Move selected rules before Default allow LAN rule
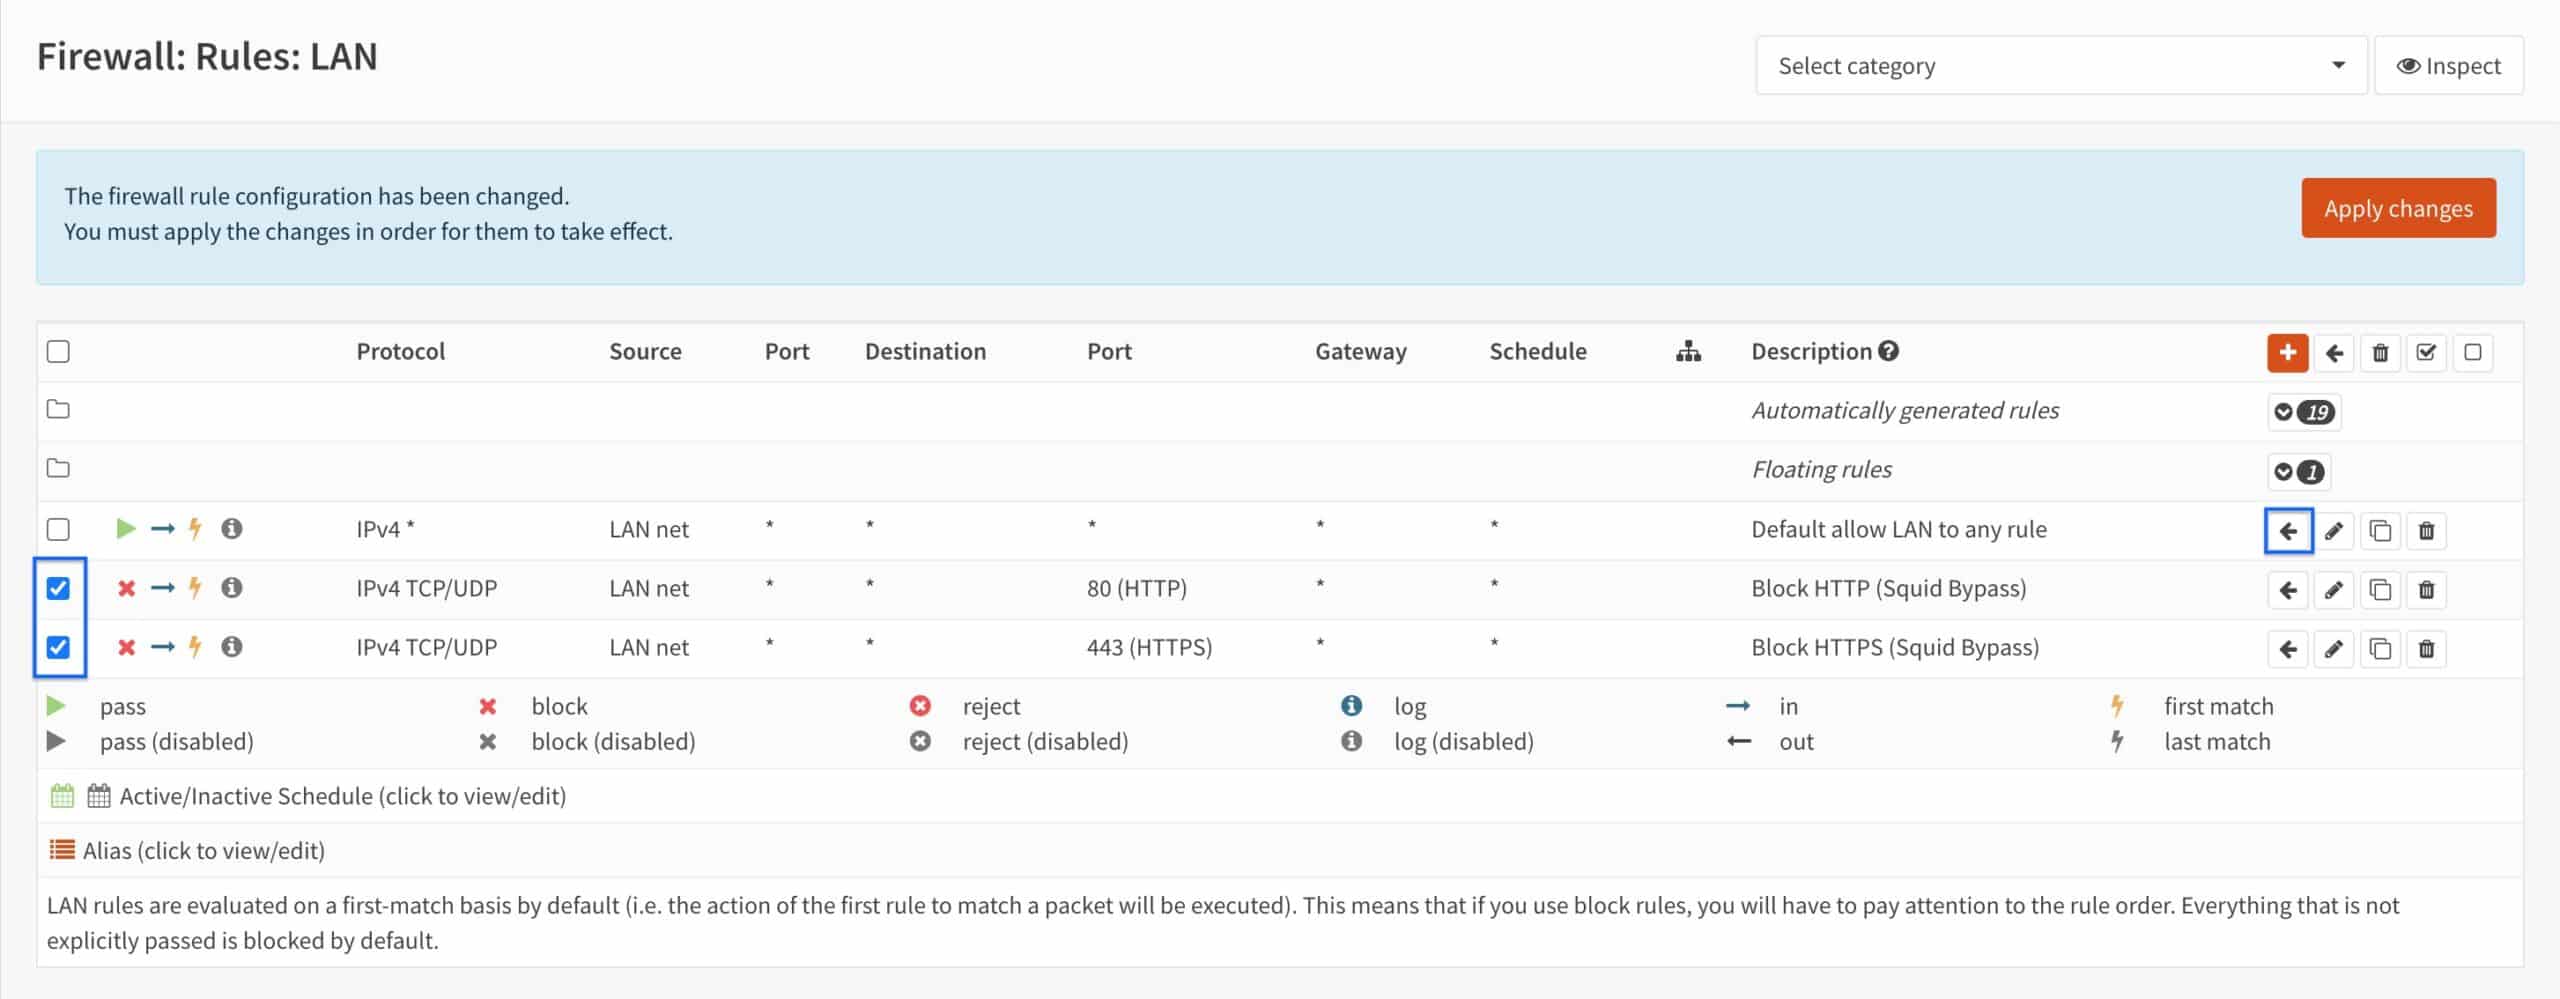2560x999 pixels. (x=2288, y=531)
